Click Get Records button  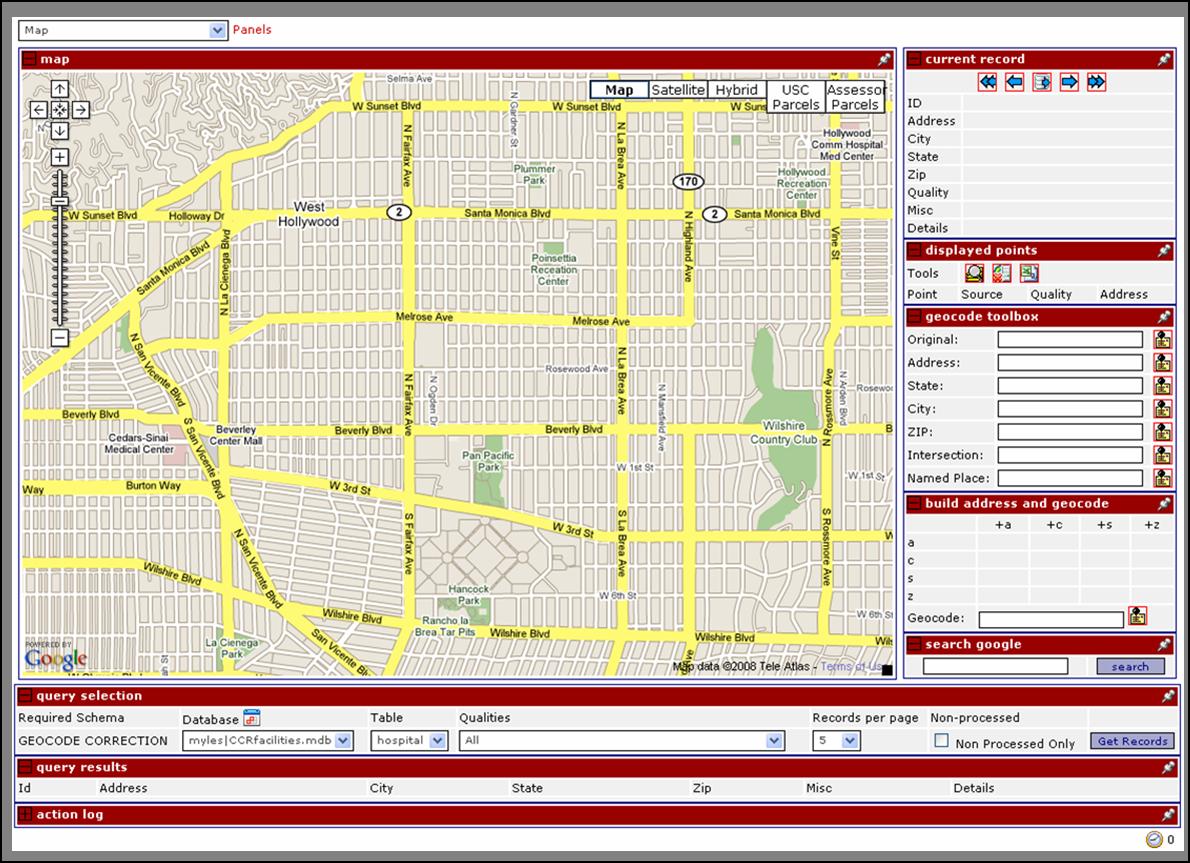[x=1132, y=741]
